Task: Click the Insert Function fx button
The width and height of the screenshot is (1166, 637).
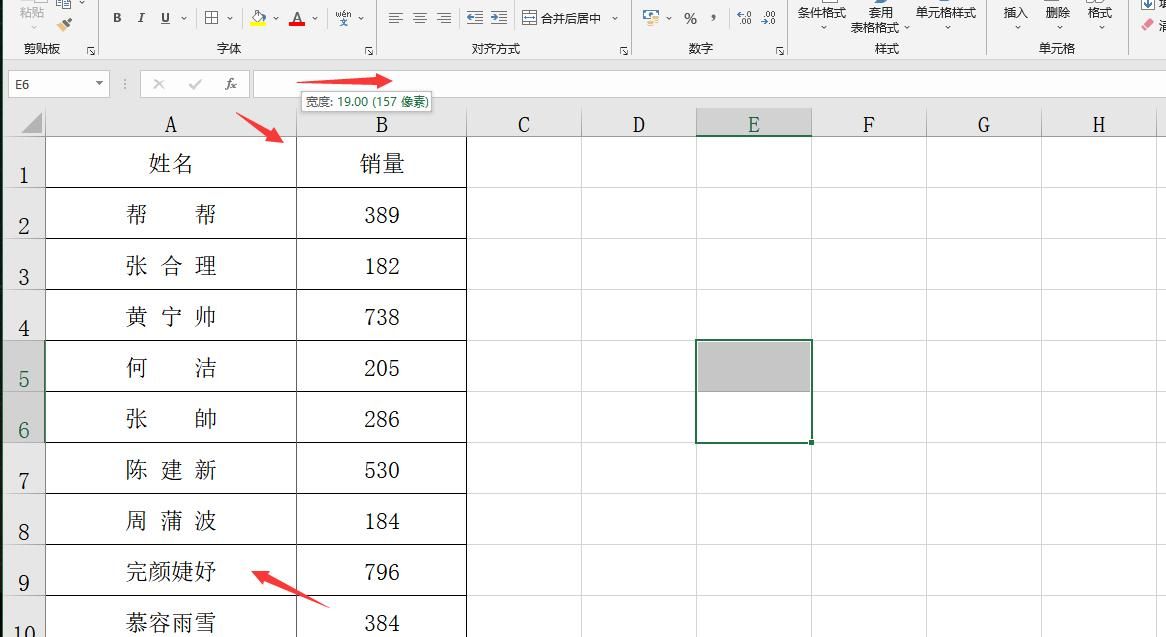Action: click(x=231, y=83)
